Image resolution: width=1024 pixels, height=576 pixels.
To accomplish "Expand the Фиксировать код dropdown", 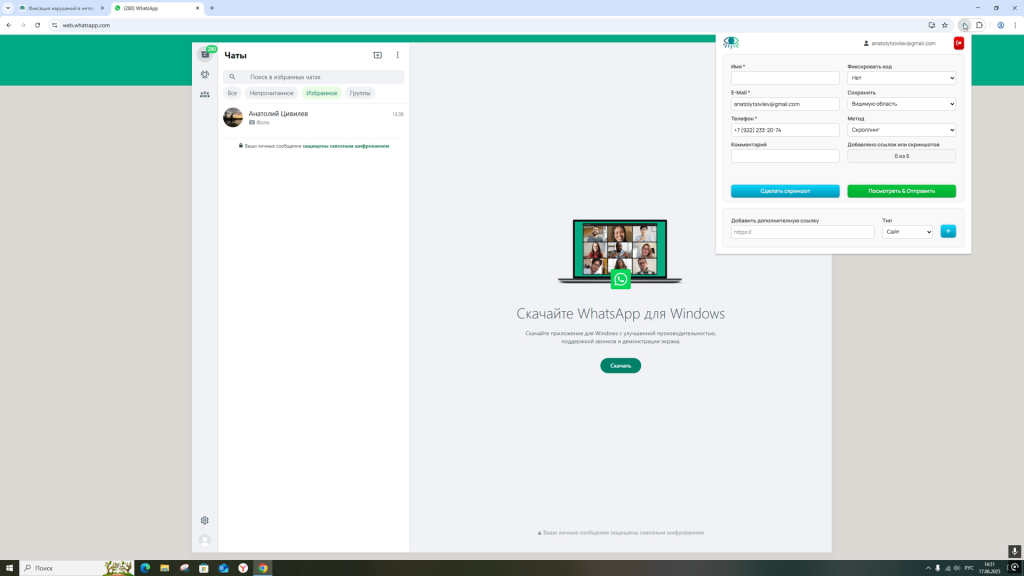I will [x=901, y=78].
